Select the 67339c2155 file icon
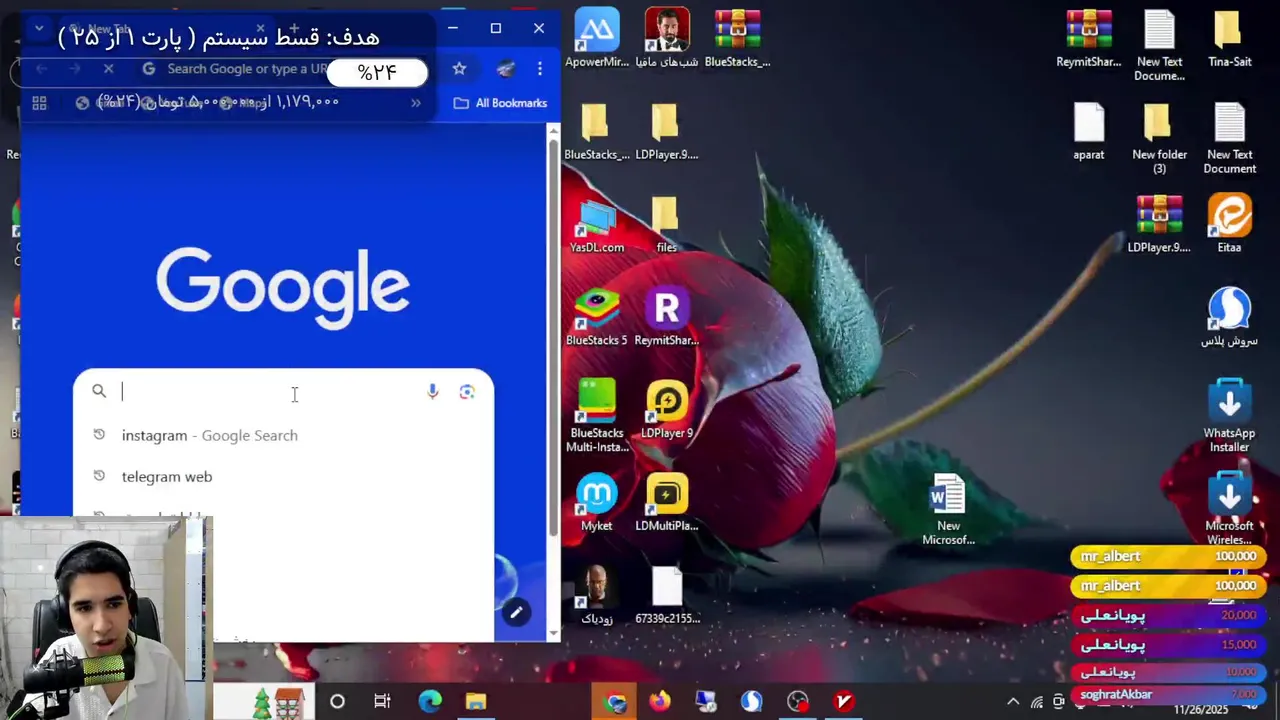Image resolution: width=1280 pixels, height=720 pixels. 667,595
